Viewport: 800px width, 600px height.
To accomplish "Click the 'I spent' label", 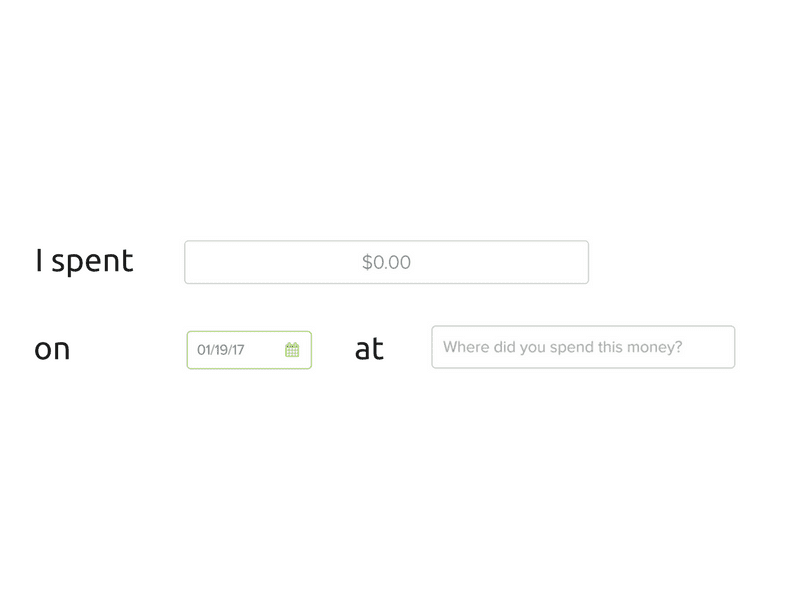I will [84, 261].
